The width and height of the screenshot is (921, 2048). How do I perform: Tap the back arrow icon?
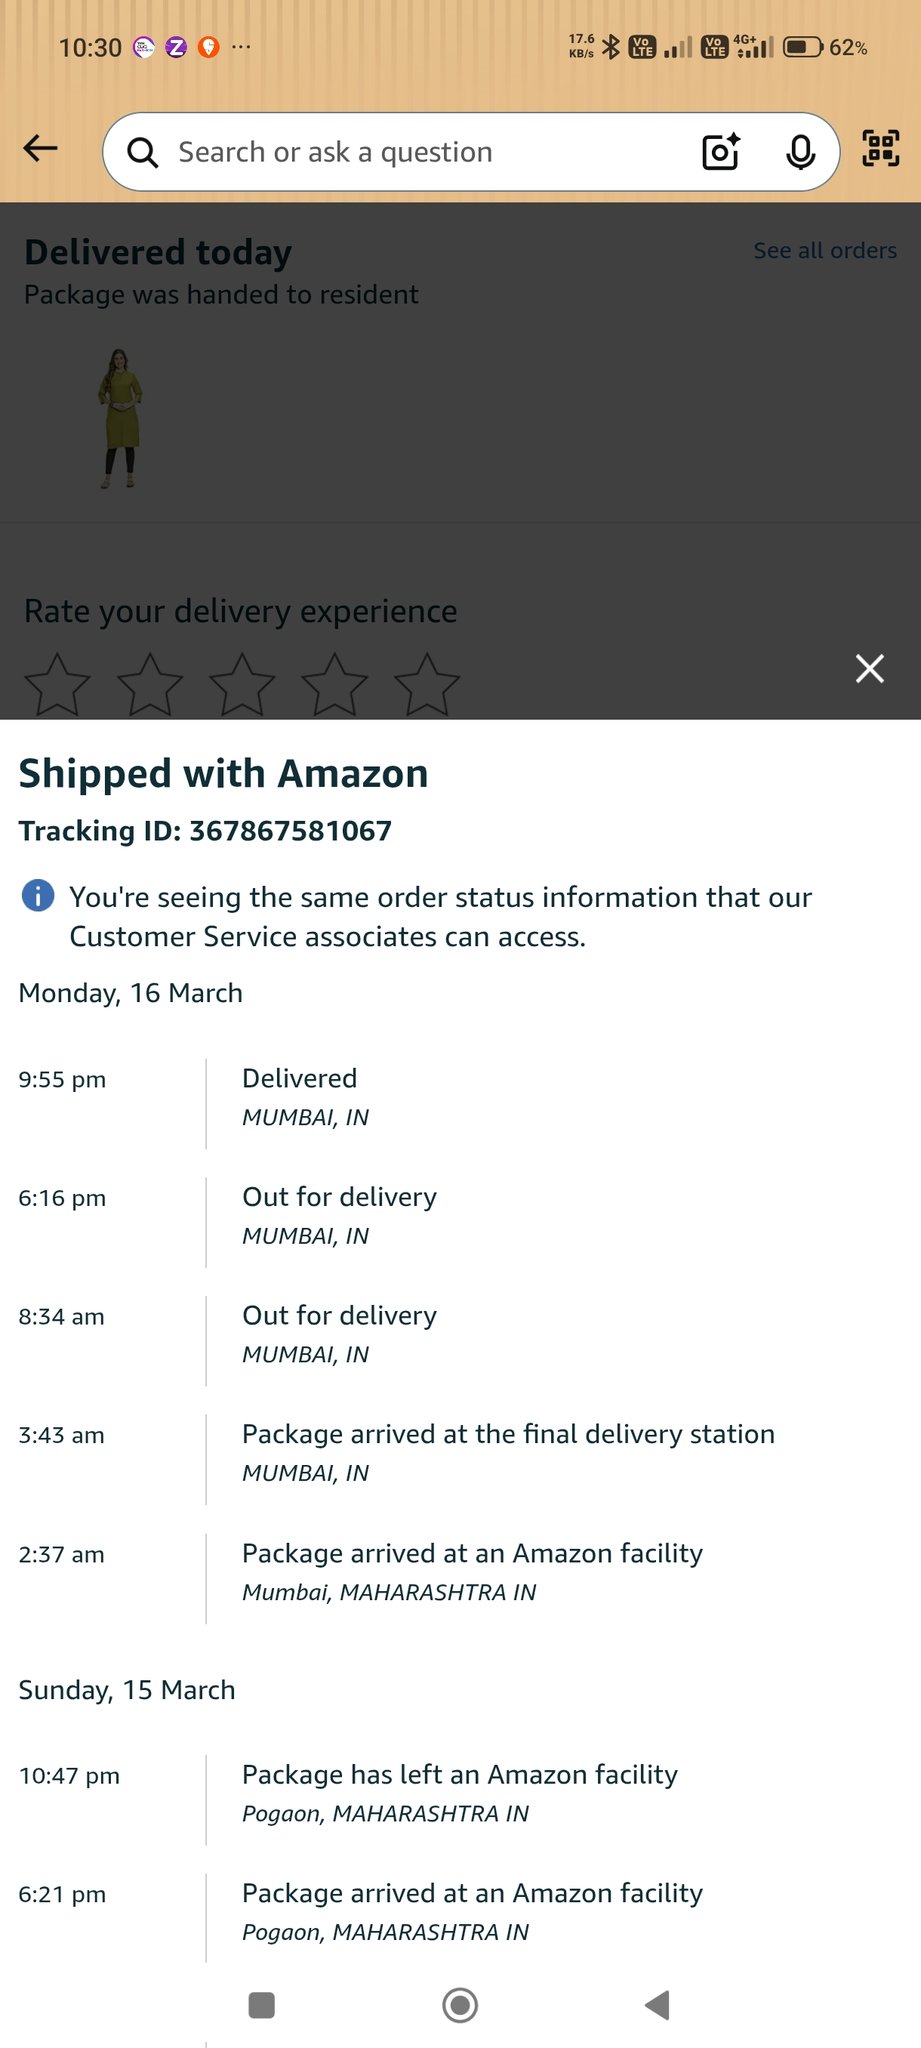coord(41,150)
